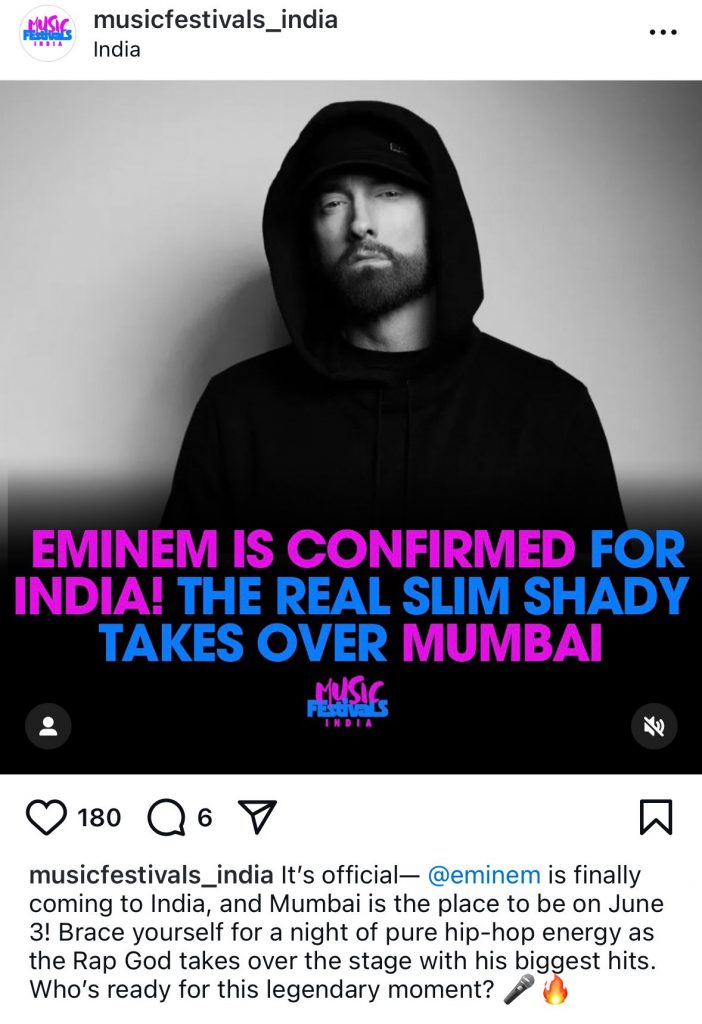Visit musicfestivals_india from the post header
Image resolution: width=702 pixels, height=1024 pixels.
coord(215,20)
